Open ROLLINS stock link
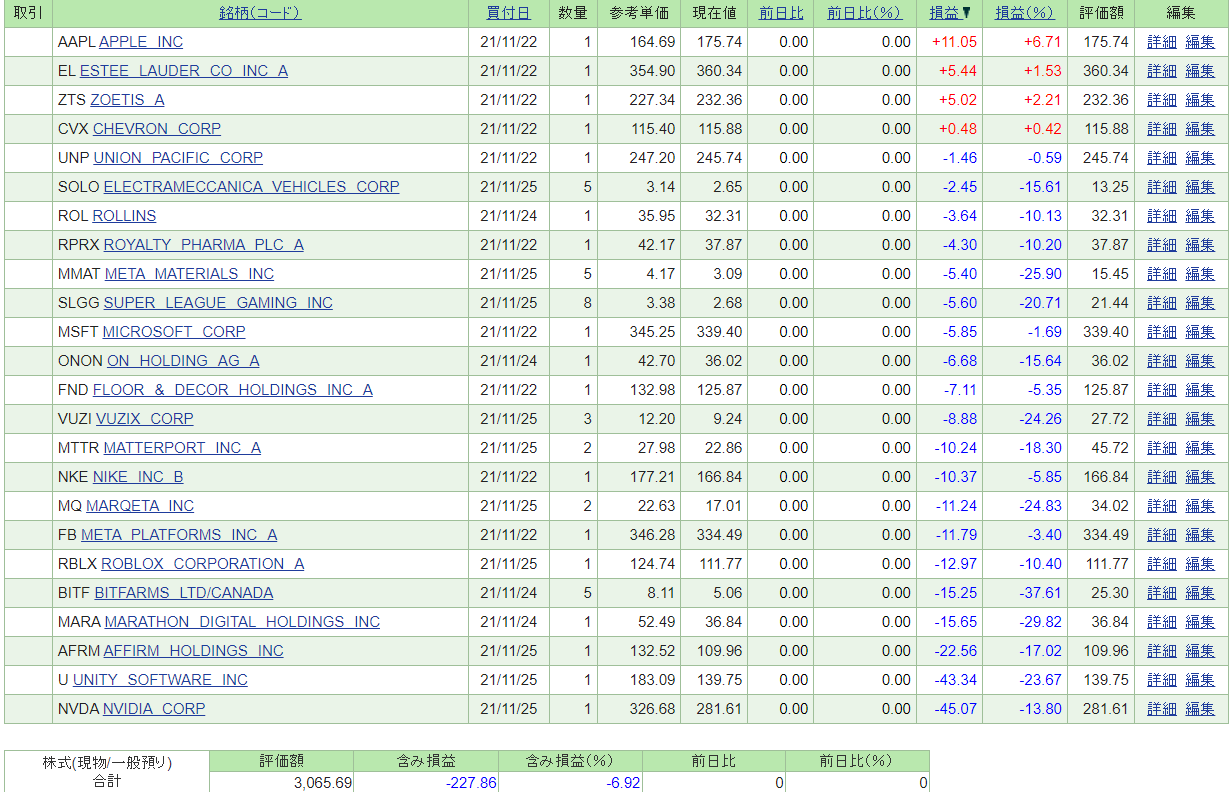The image size is (1229, 792). point(124,216)
